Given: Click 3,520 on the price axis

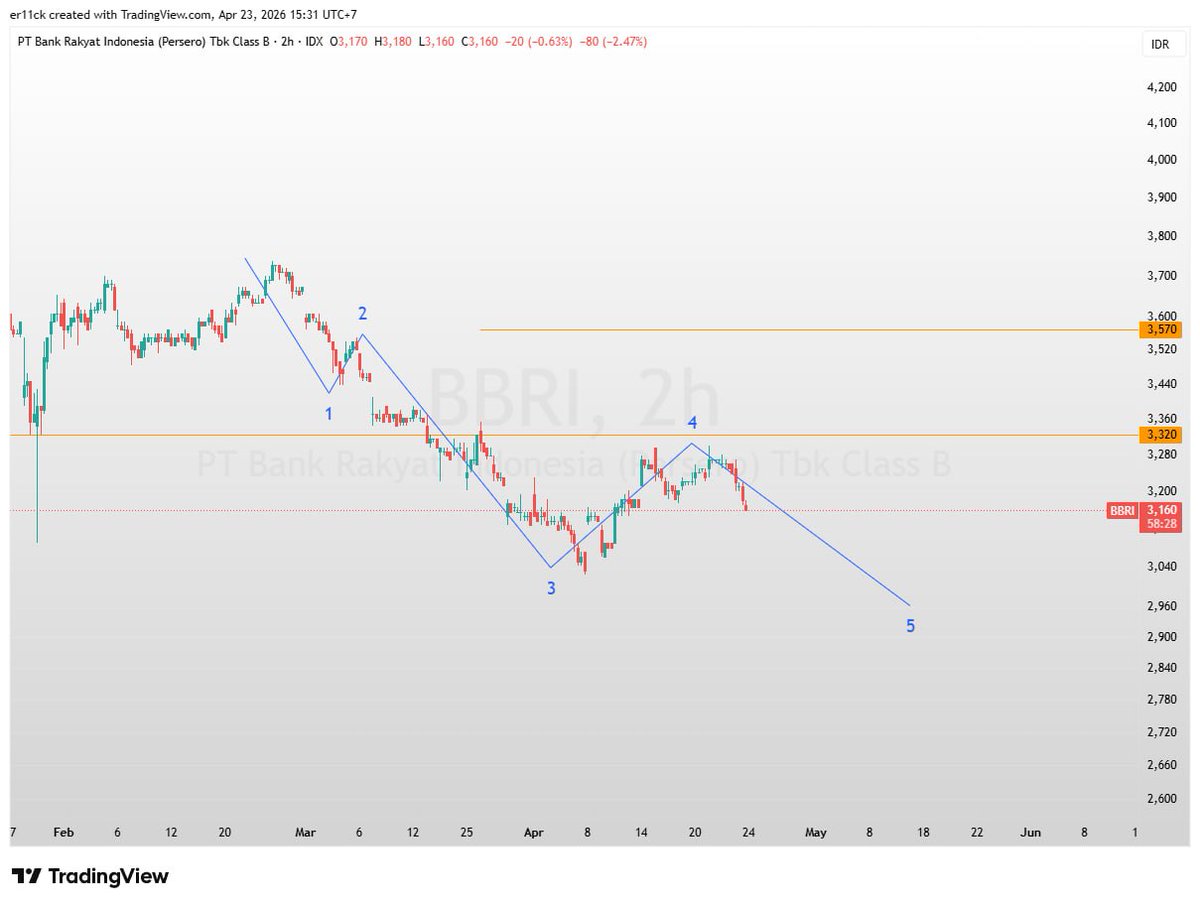Looking at the screenshot, I should tap(1162, 349).
